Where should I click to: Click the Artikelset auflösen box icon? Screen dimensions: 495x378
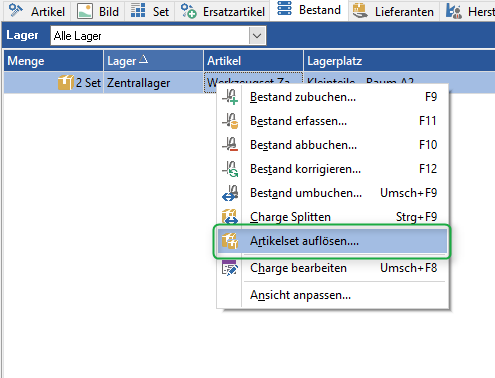click(x=230, y=241)
